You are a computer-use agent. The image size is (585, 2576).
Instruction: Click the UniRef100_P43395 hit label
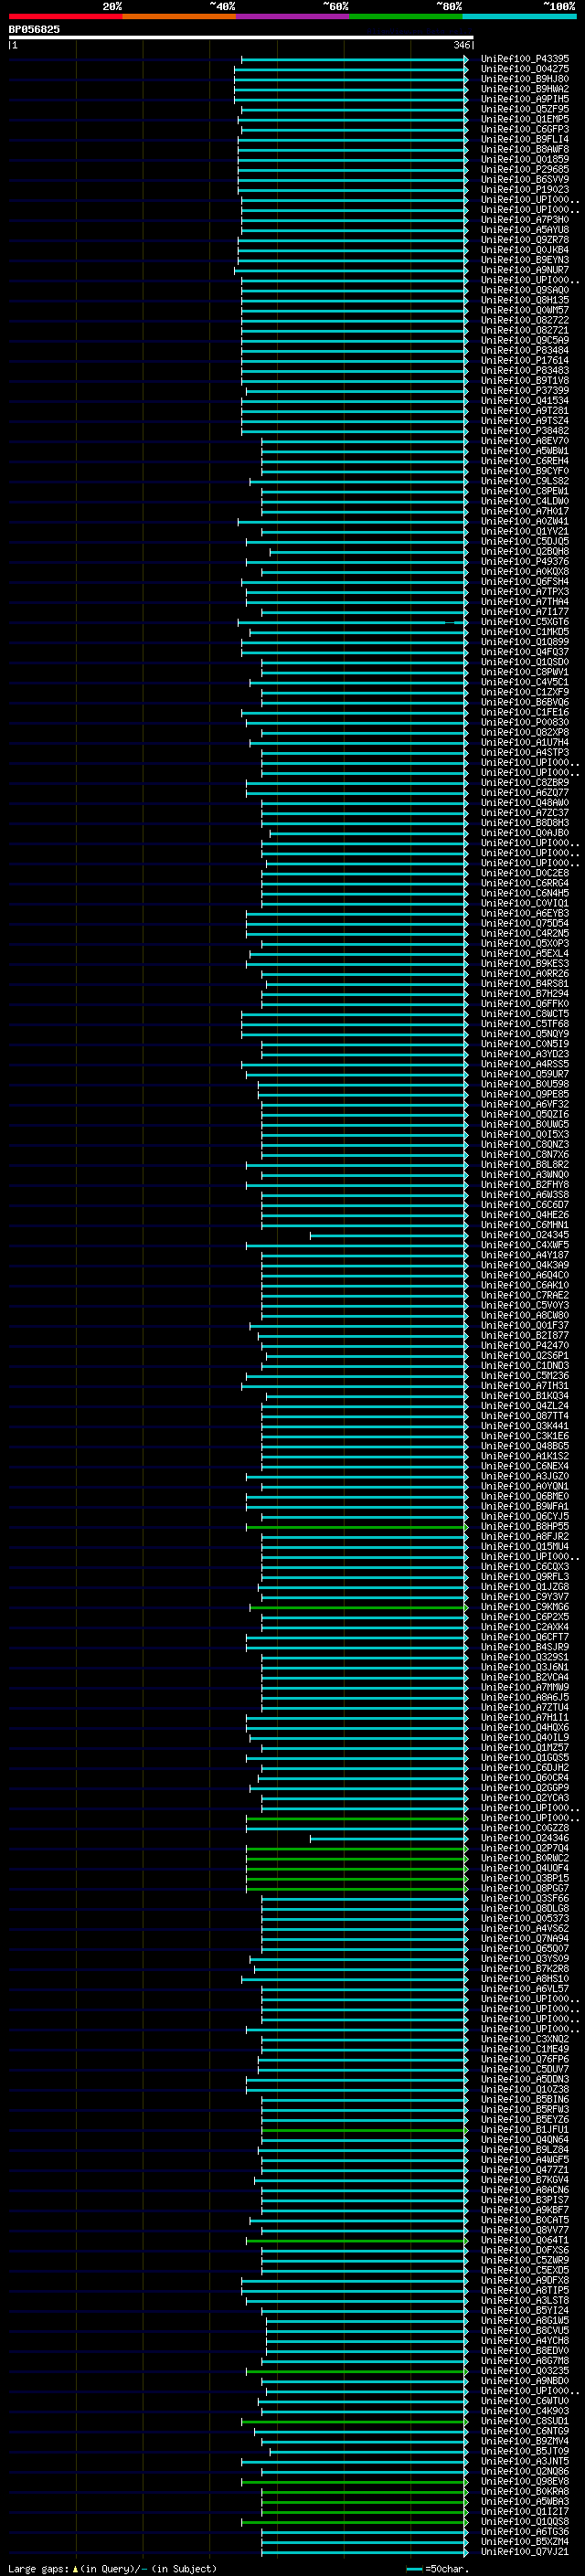[x=524, y=59]
